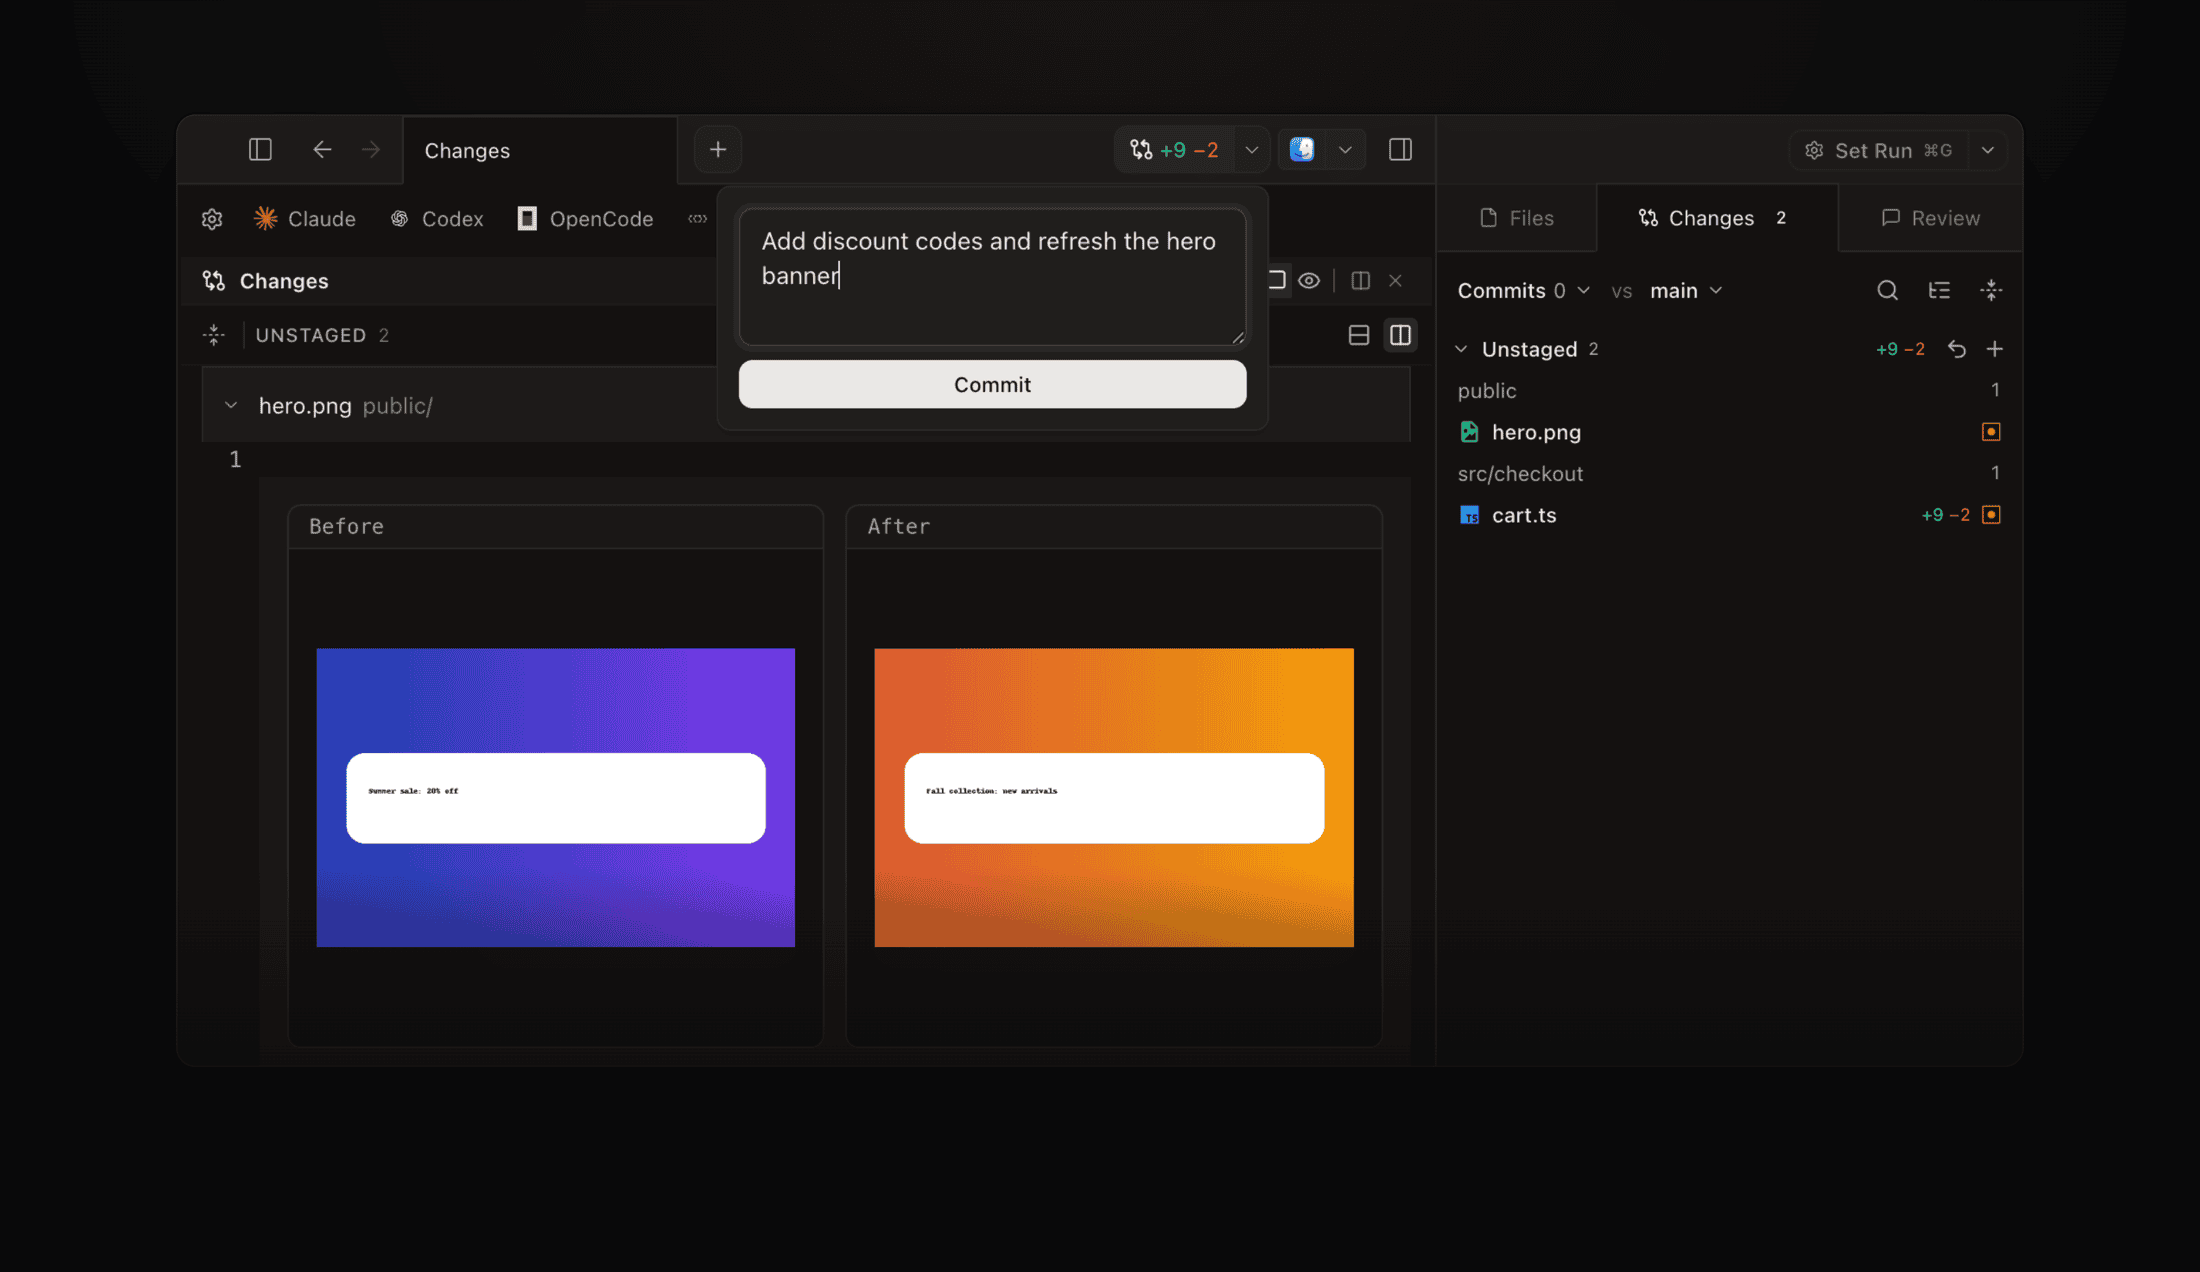Click the partly hidden icon left of the eye
The width and height of the screenshot is (2200, 1272).
1277,281
